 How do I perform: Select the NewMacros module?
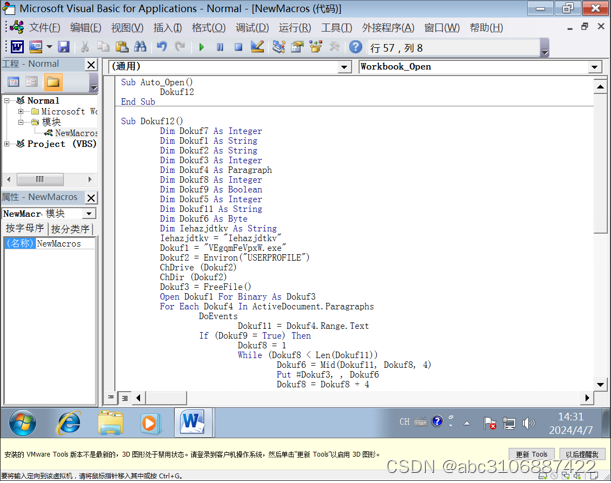[x=76, y=133]
